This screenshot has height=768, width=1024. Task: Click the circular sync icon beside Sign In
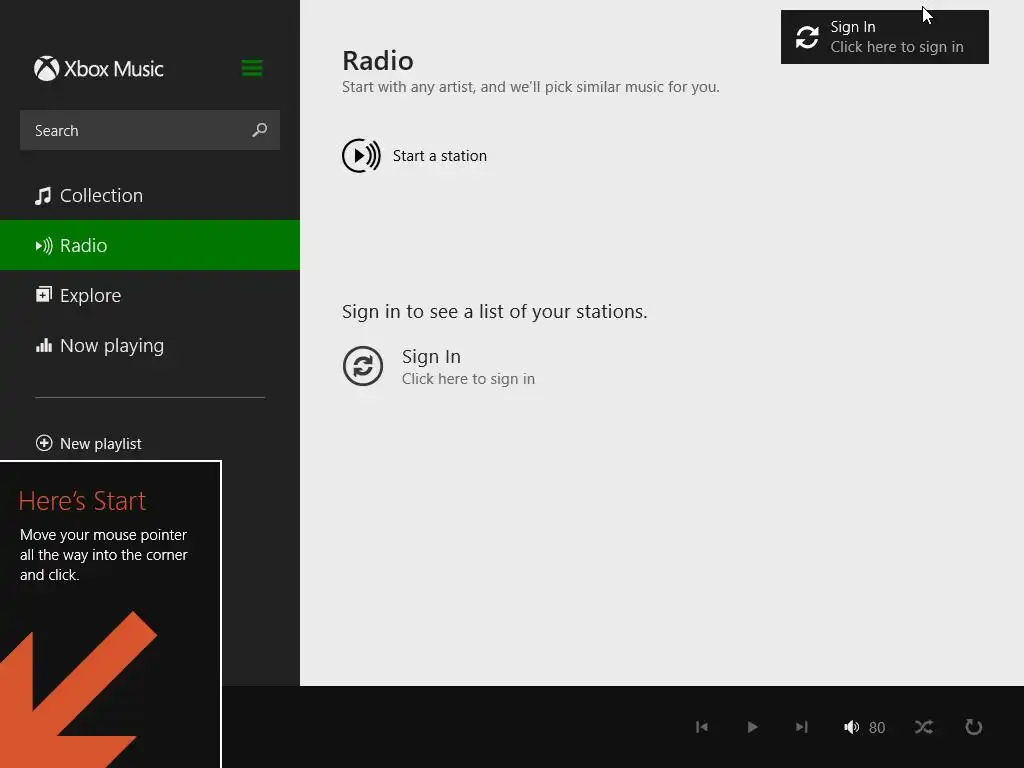click(x=362, y=366)
